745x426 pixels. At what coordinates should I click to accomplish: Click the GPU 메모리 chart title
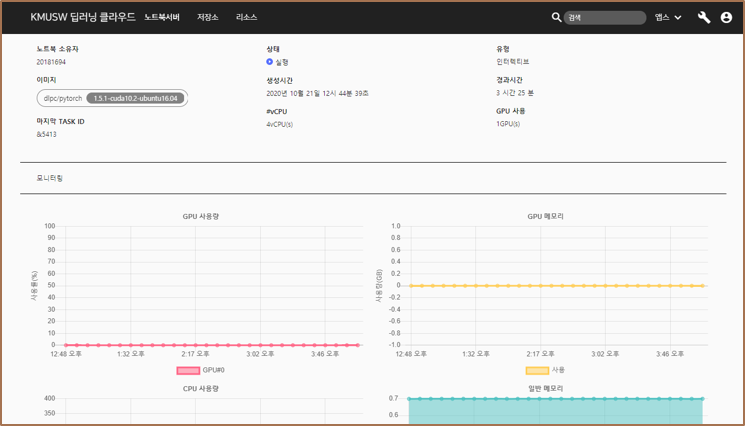coord(545,217)
